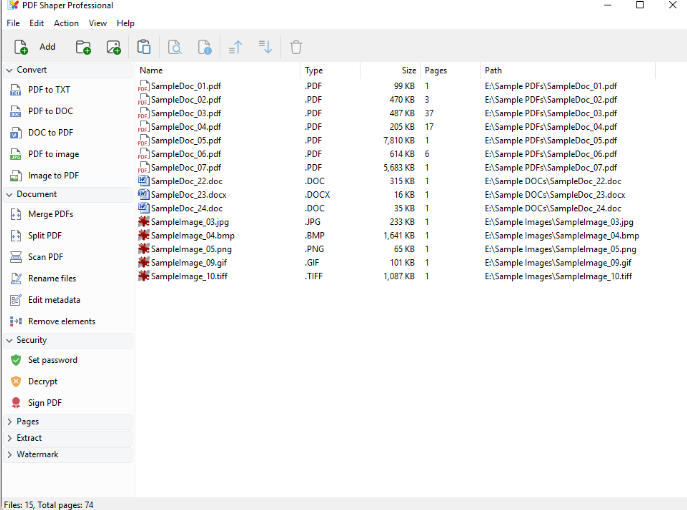Image resolution: width=687 pixels, height=510 pixels.
Task: Click the Remove (trash) toolbar icon
Action: click(x=296, y=47)
